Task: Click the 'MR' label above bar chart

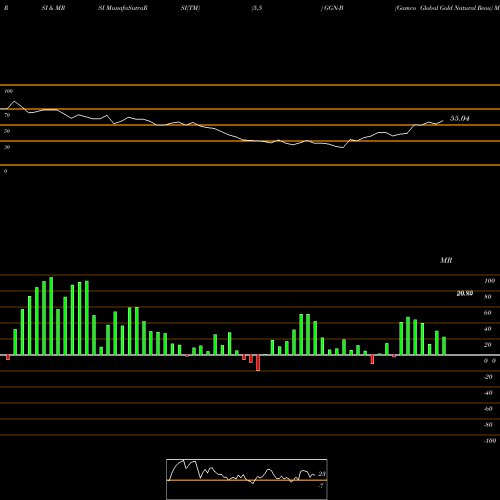Action: (x=446, y=260)
